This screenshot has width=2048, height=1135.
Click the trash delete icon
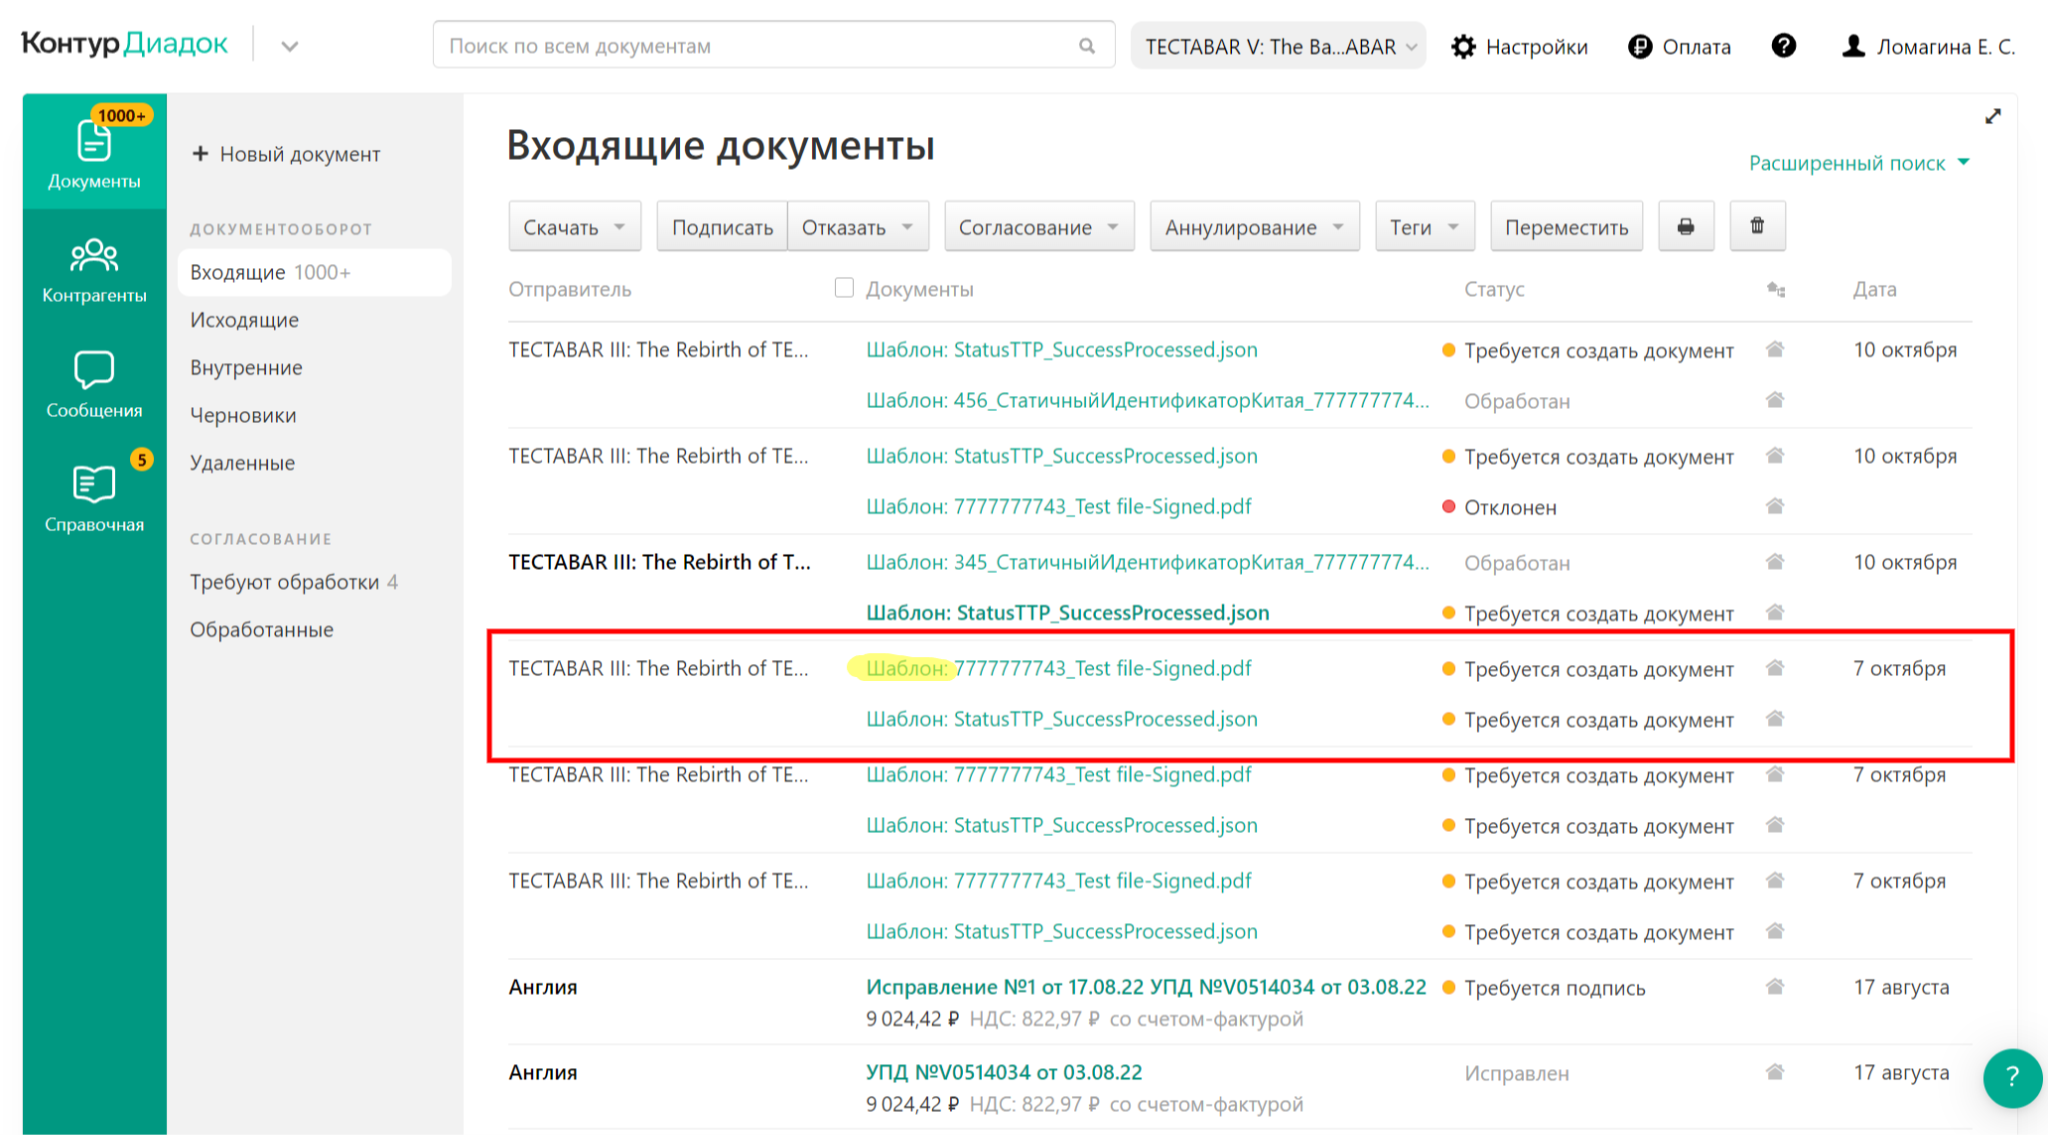coord(1757,227)
